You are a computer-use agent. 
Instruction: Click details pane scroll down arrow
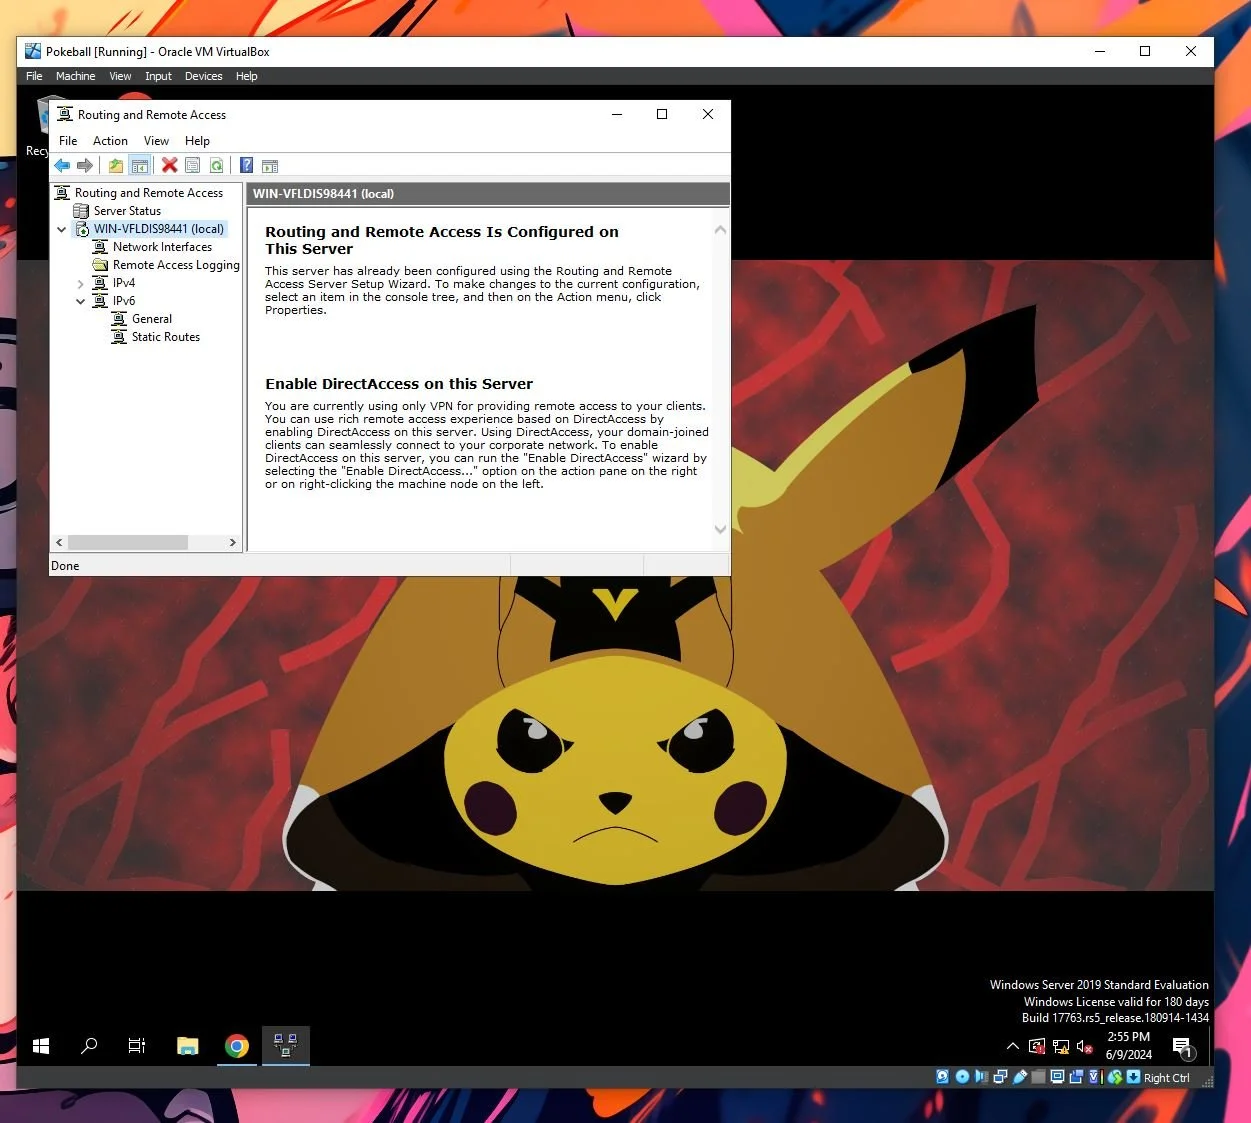pyautogui.click(x=720, y=529)
